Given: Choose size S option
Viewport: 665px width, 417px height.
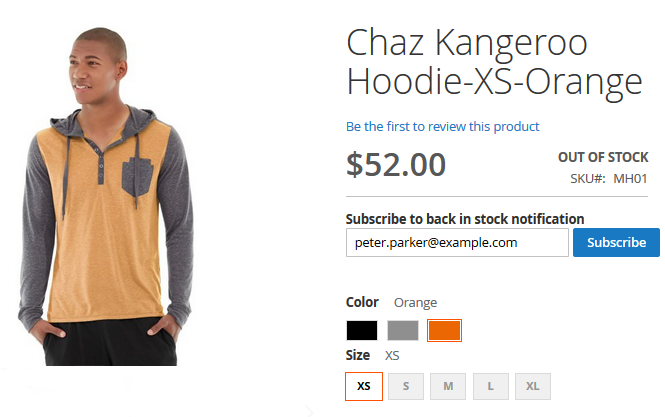Looking at the screenshot, I should [x=406, y=386].
